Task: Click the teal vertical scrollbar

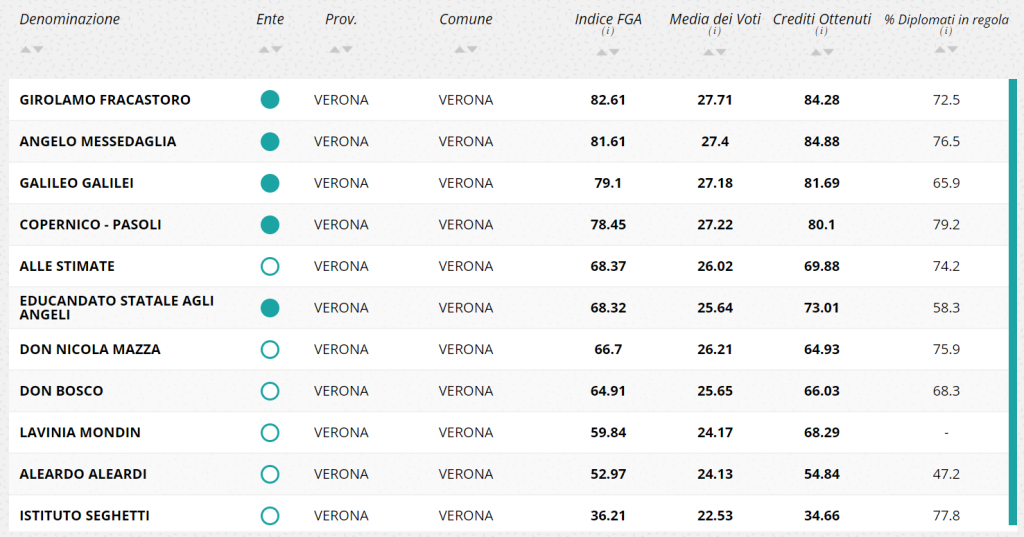Action: (x=1013, y=302)
